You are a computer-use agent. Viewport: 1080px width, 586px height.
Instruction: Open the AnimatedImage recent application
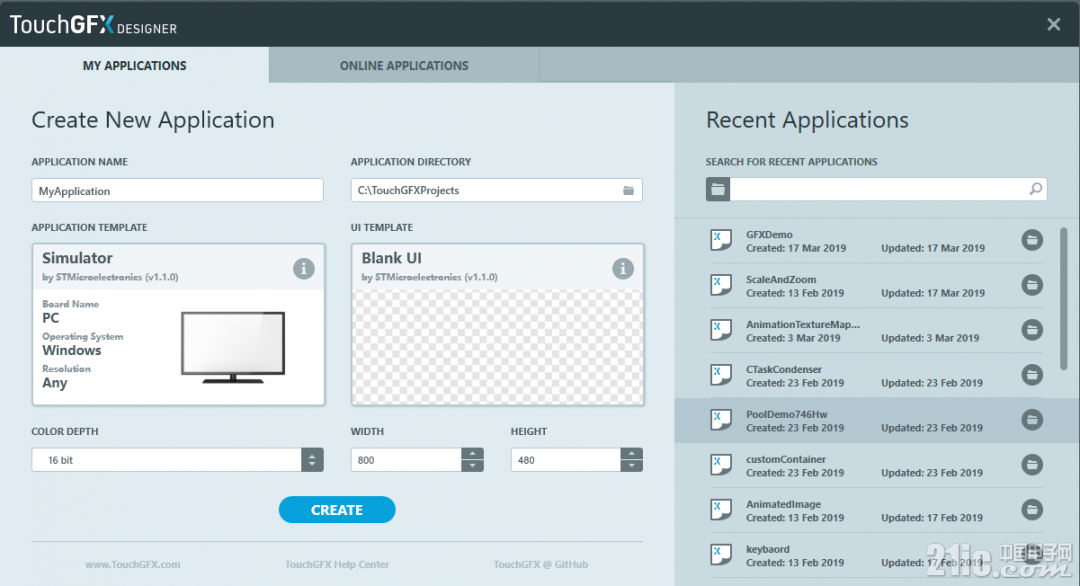pos(875,511)
